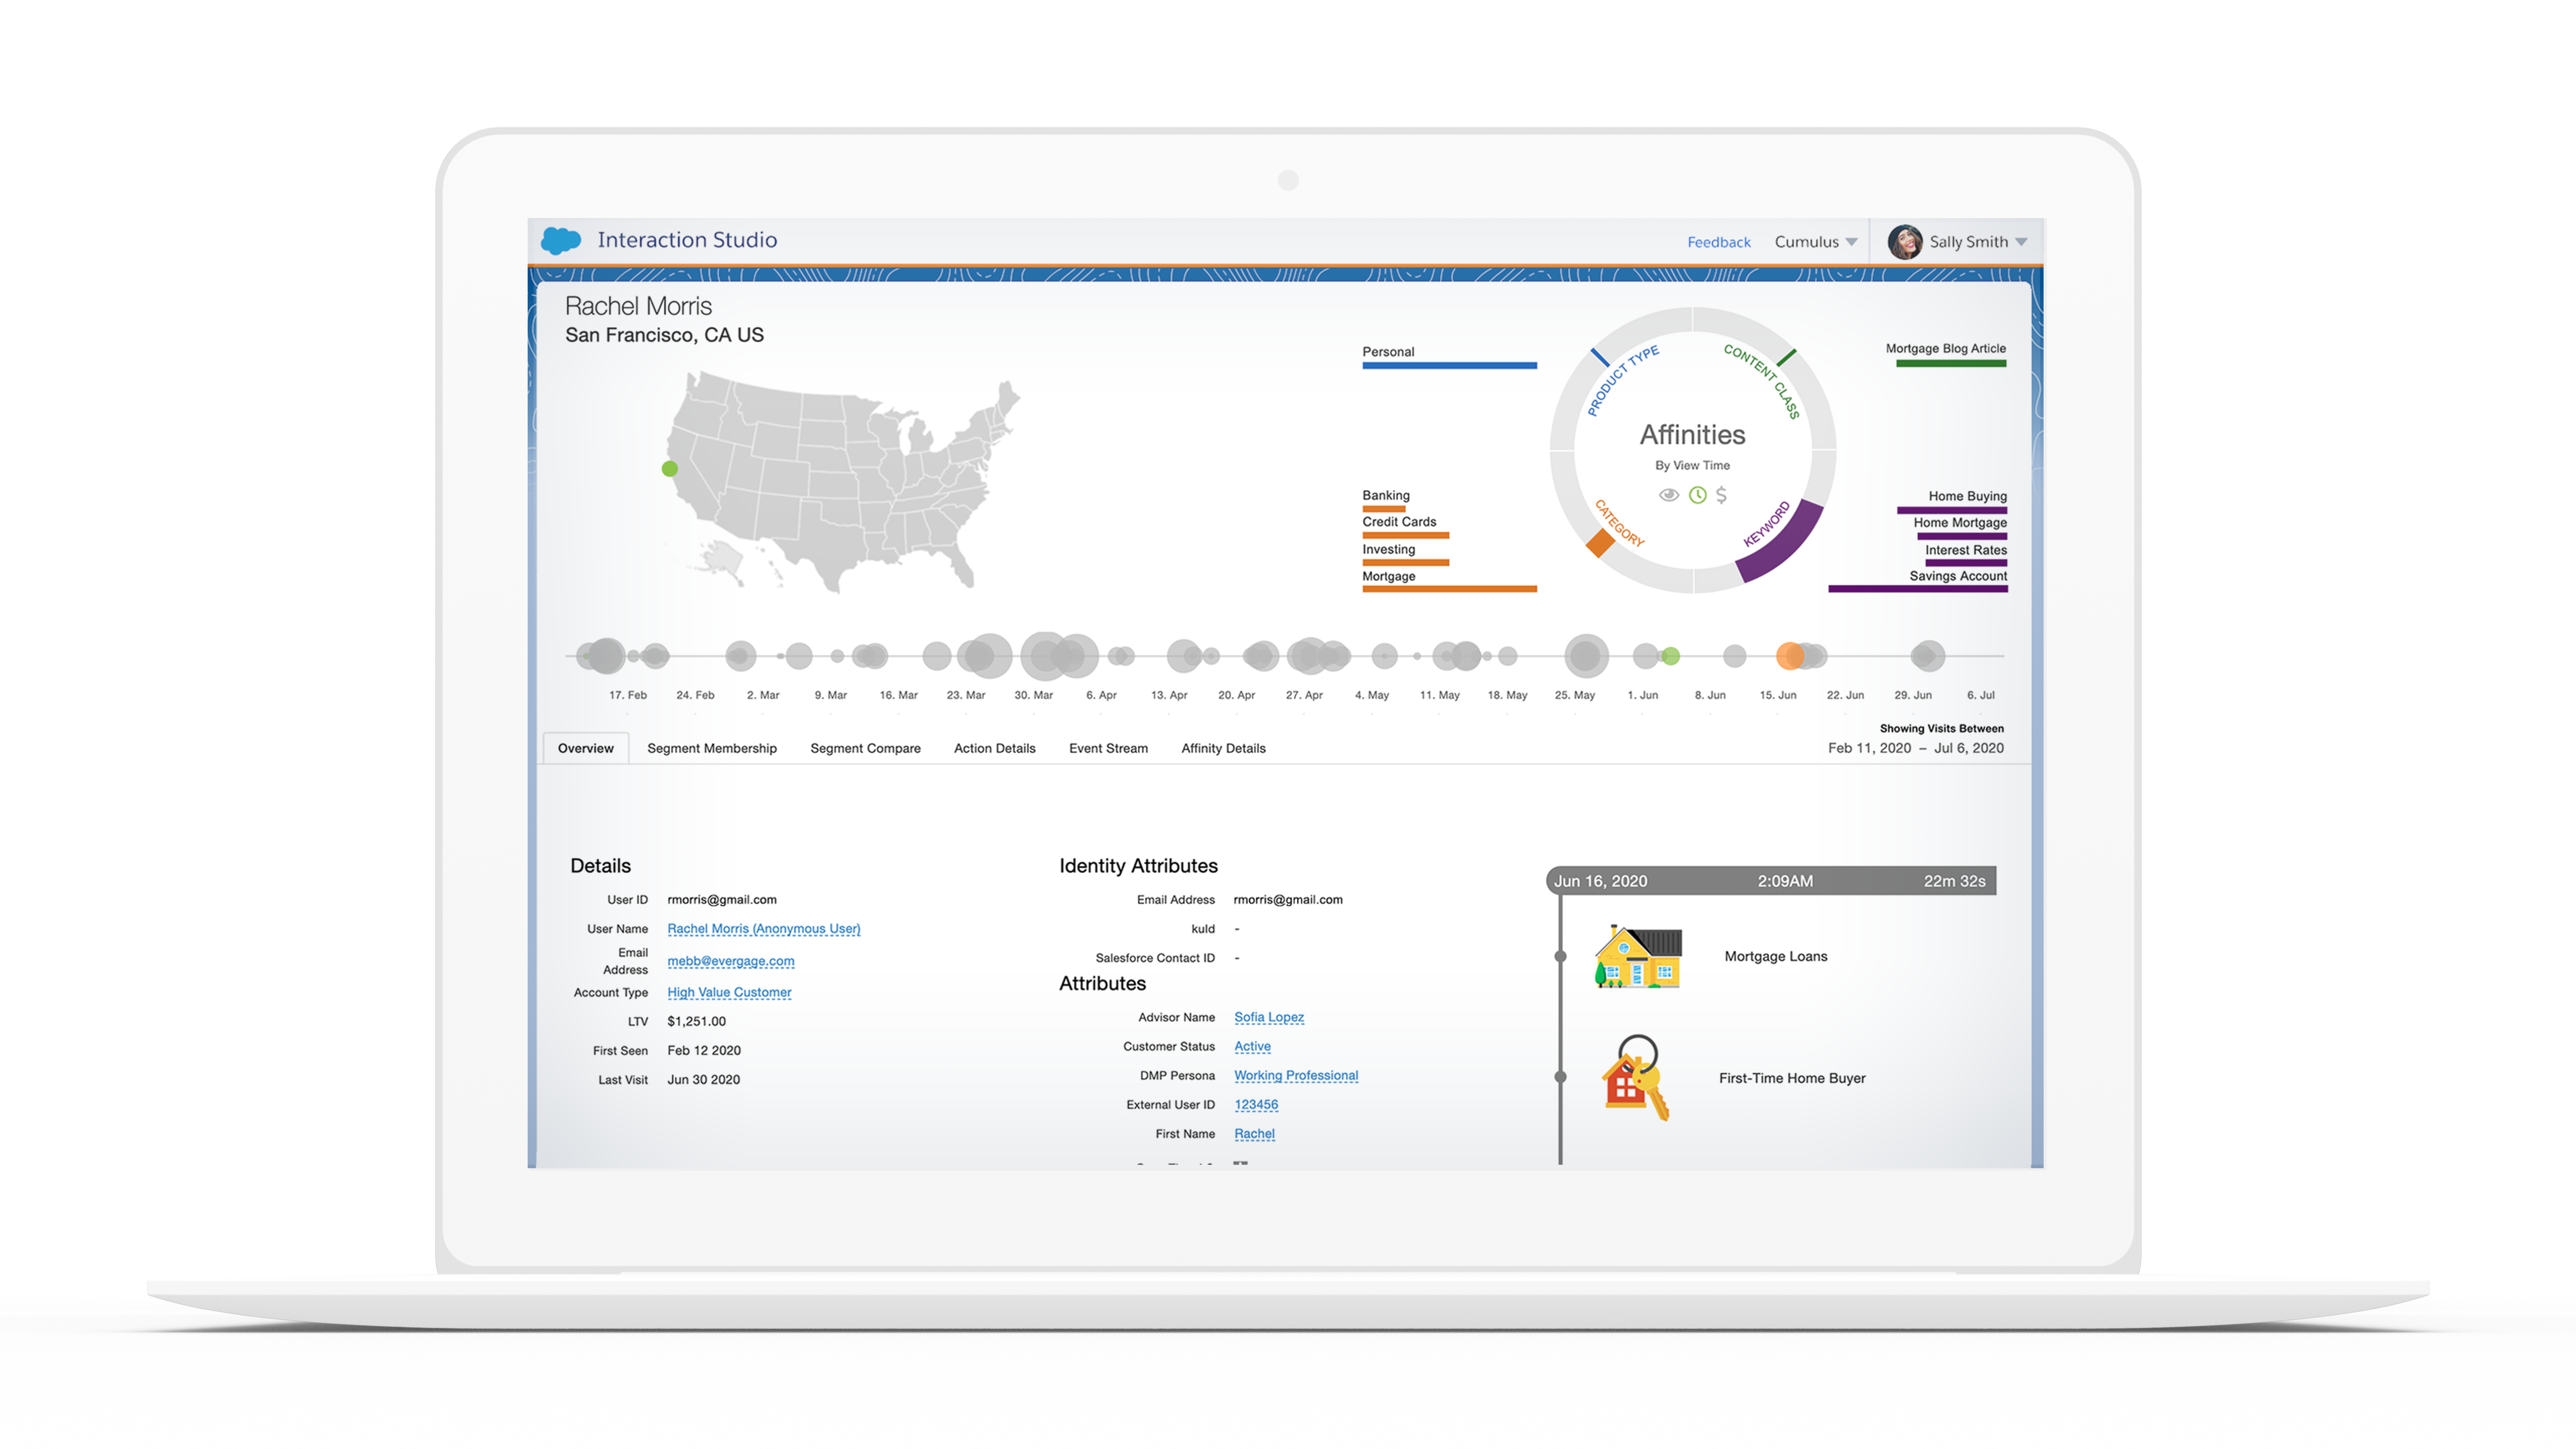Click the First-Time Home Buyer entry text

[1791, 1078]
